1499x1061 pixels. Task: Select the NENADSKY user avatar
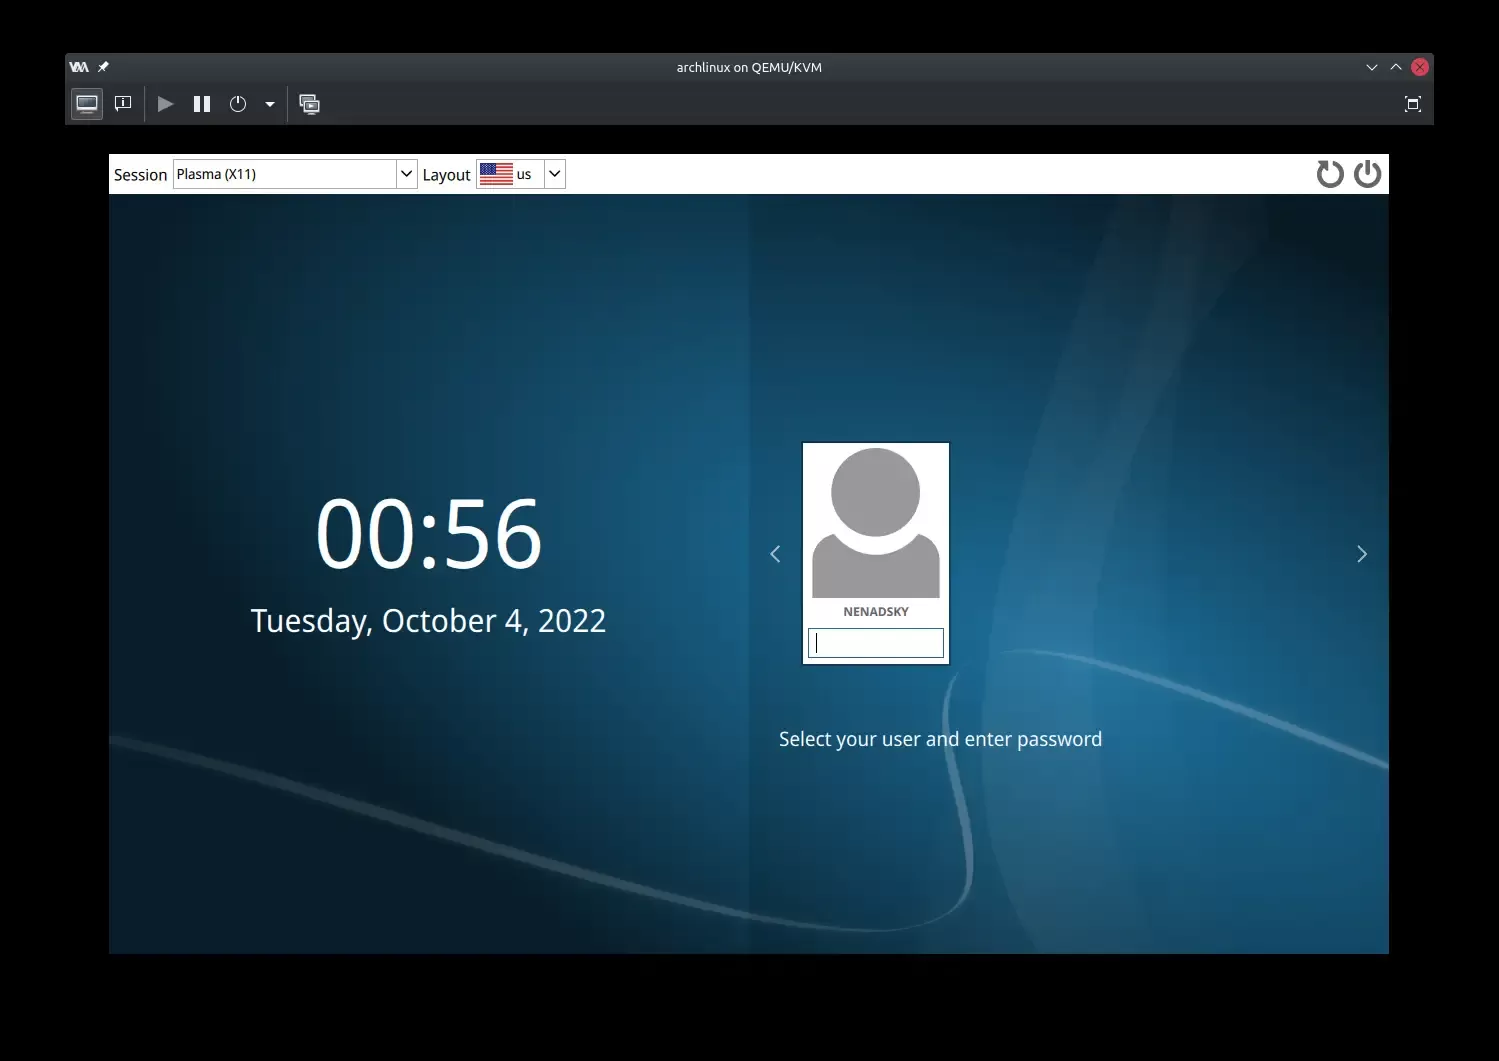pyautogui.click(x=876, y=523)
